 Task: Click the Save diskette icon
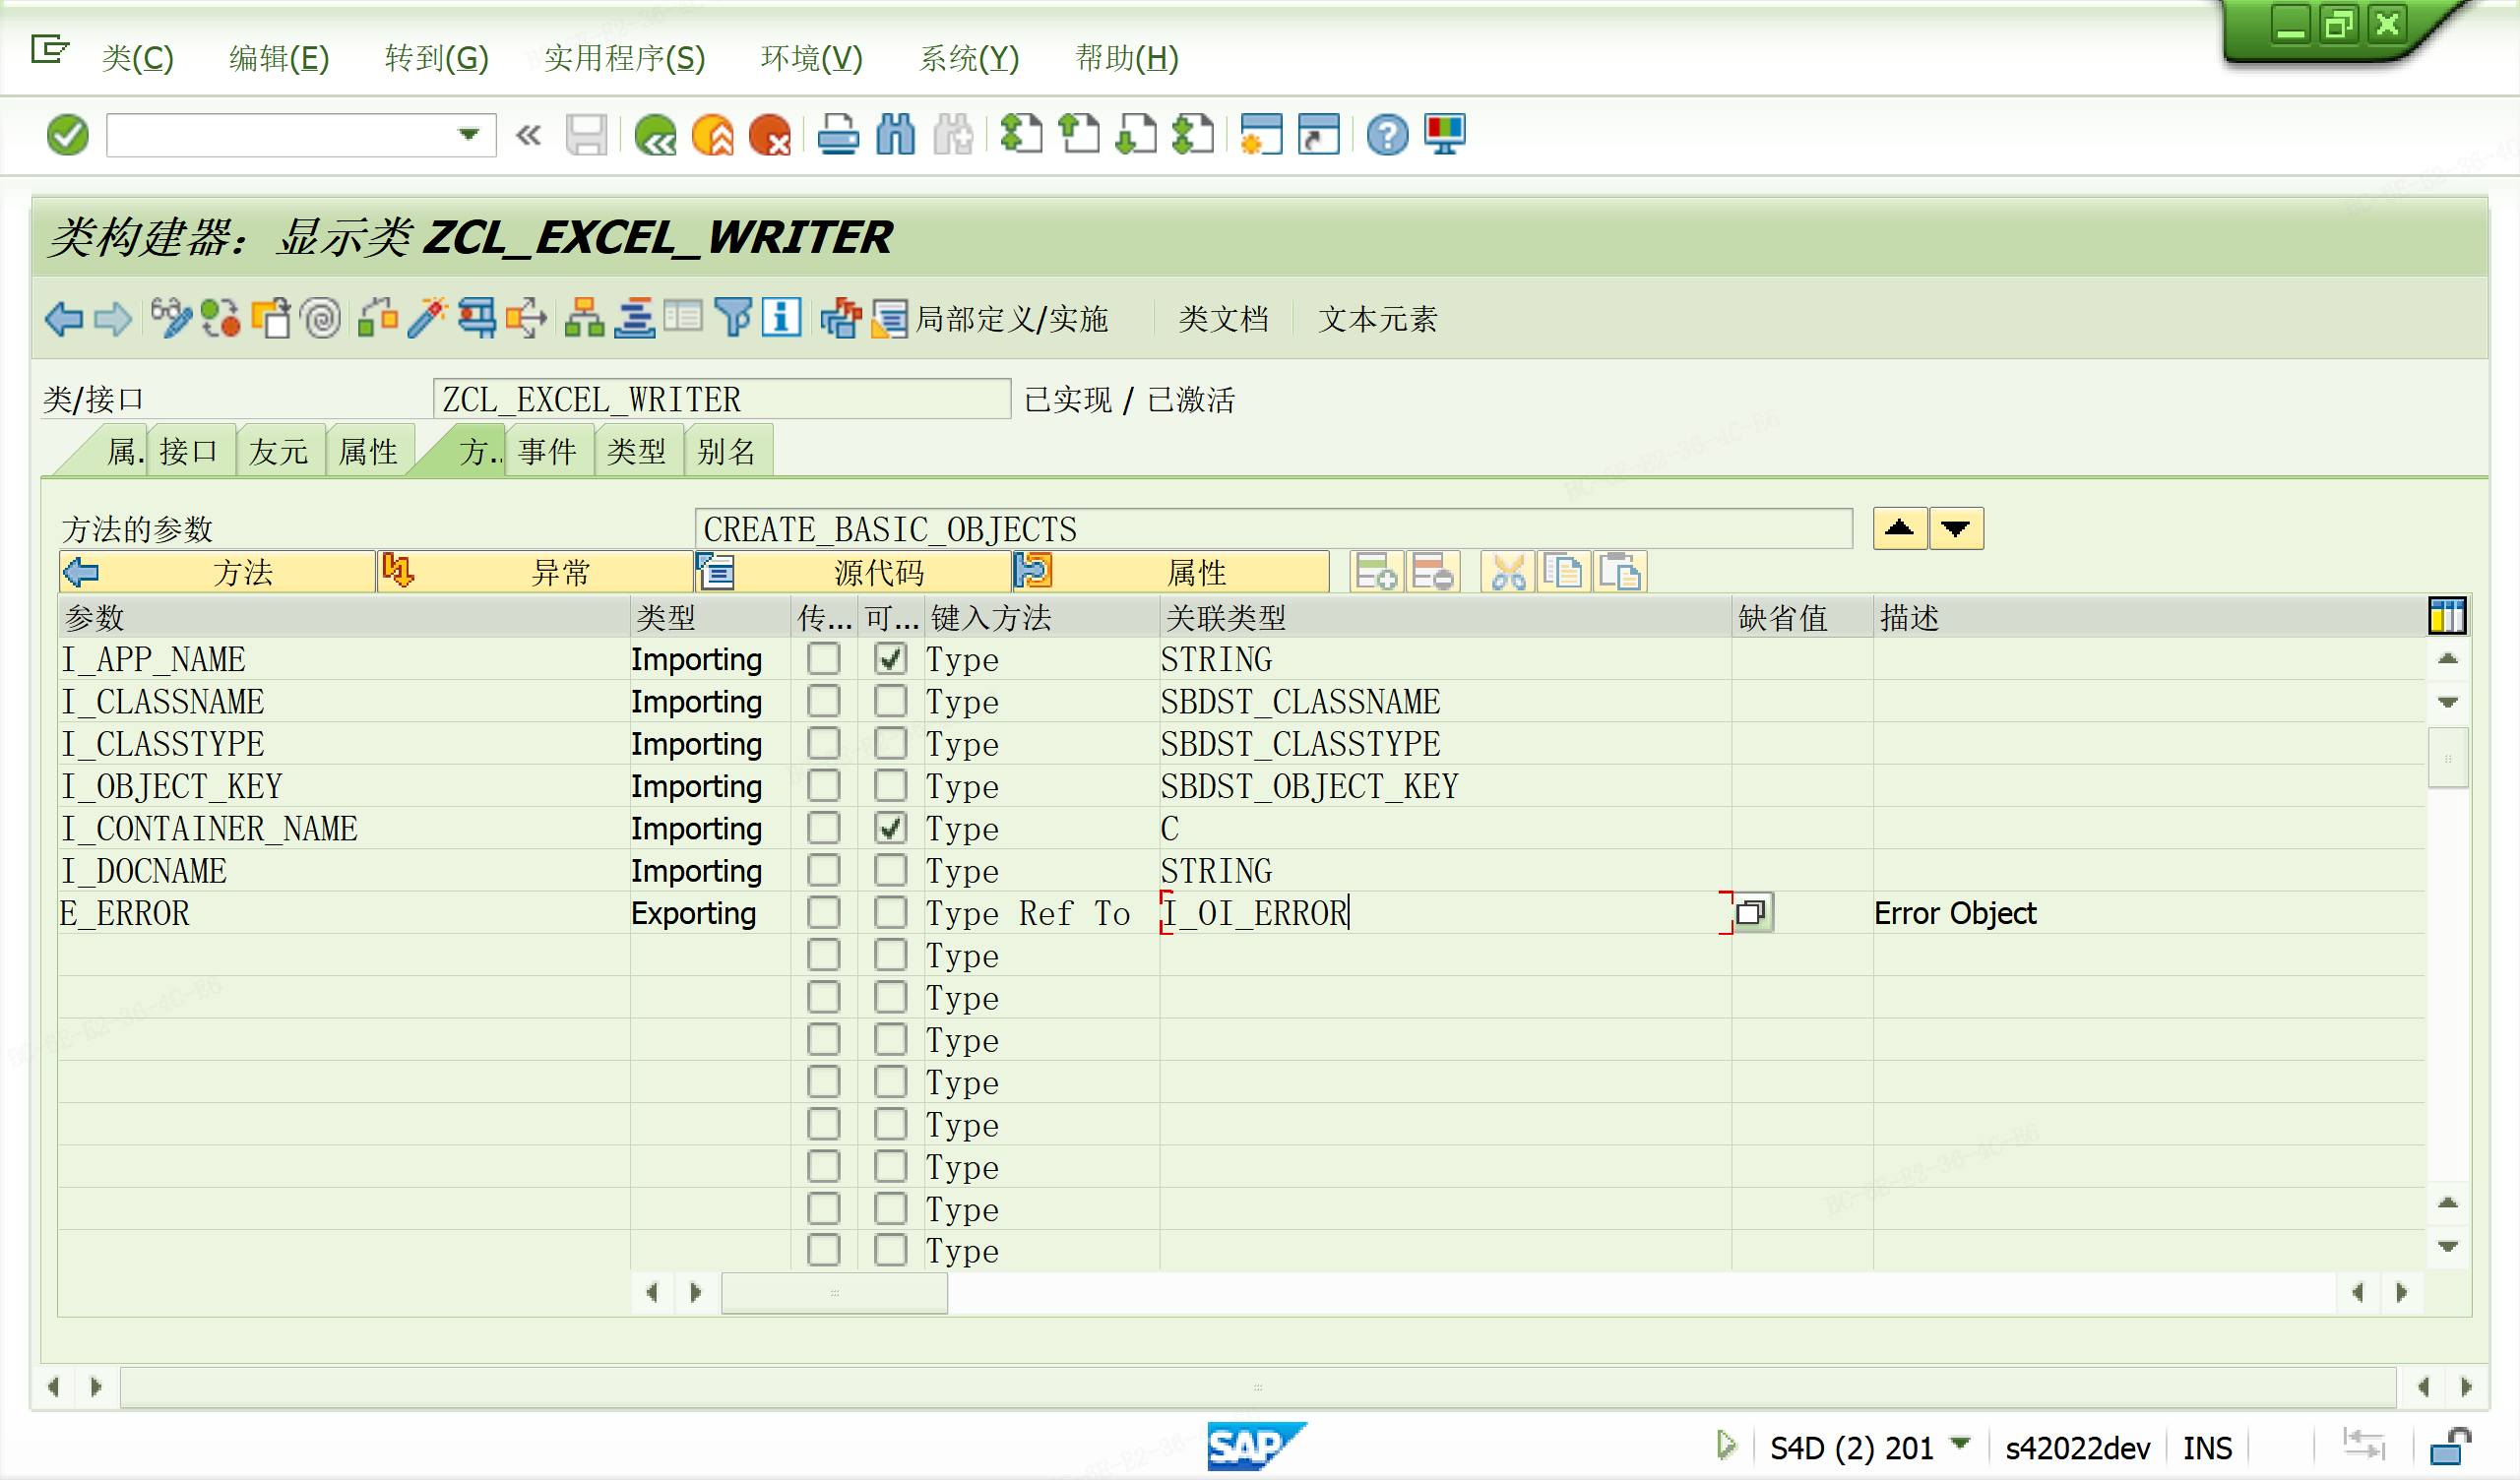click(586, 135)
